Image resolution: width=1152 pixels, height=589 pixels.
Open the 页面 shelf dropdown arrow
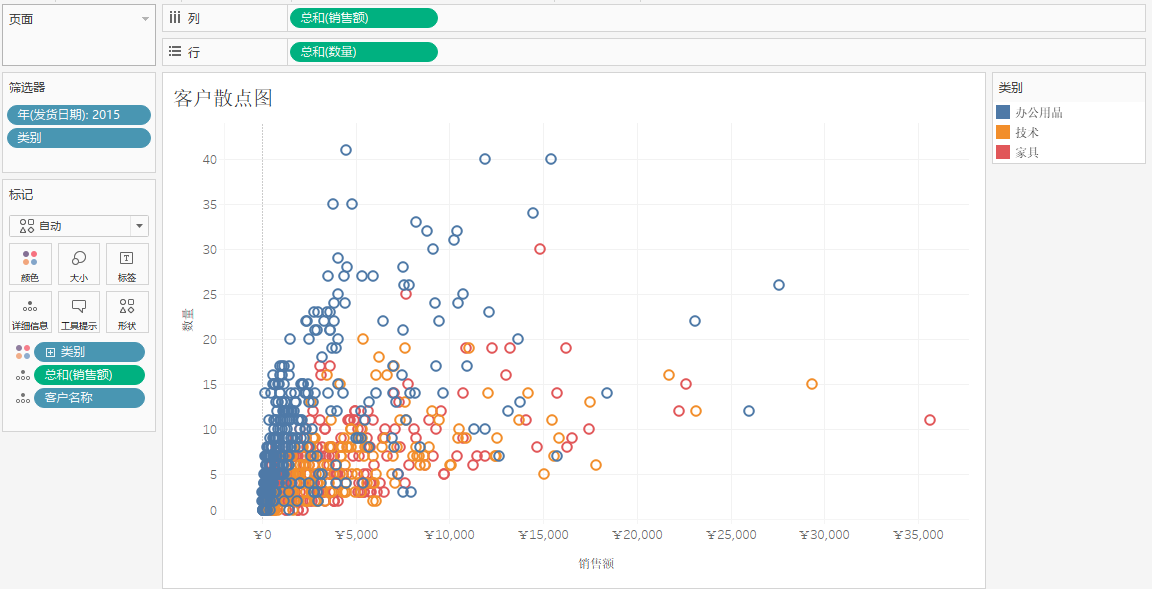click(x=145, y=19)
